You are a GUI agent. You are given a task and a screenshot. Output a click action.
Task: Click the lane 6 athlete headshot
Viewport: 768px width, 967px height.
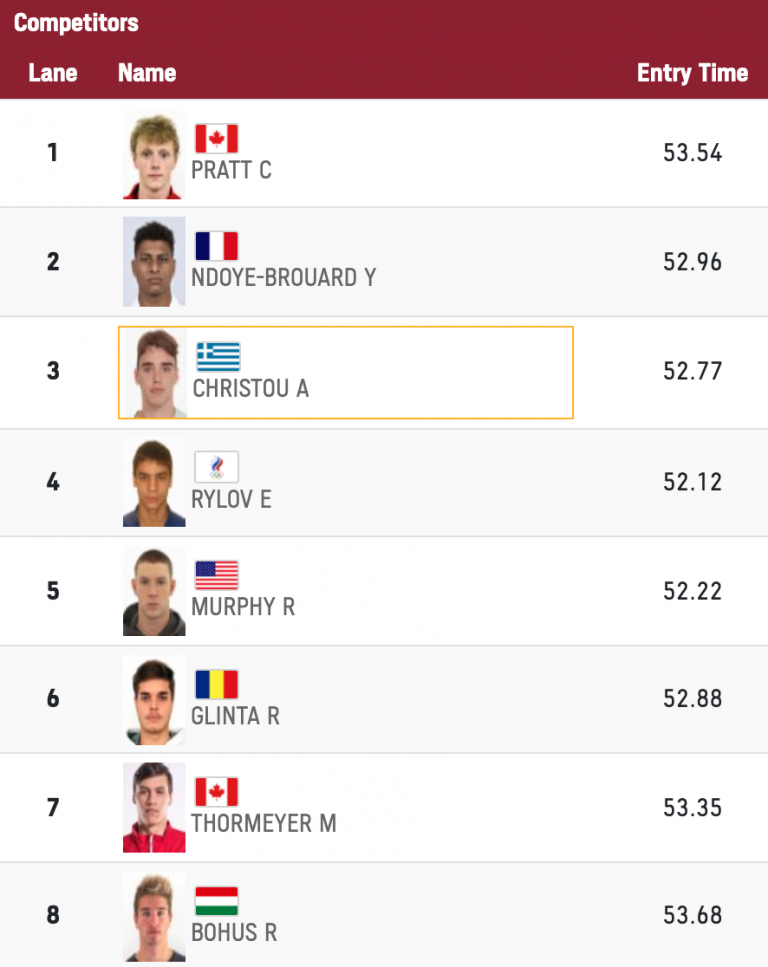155,700
